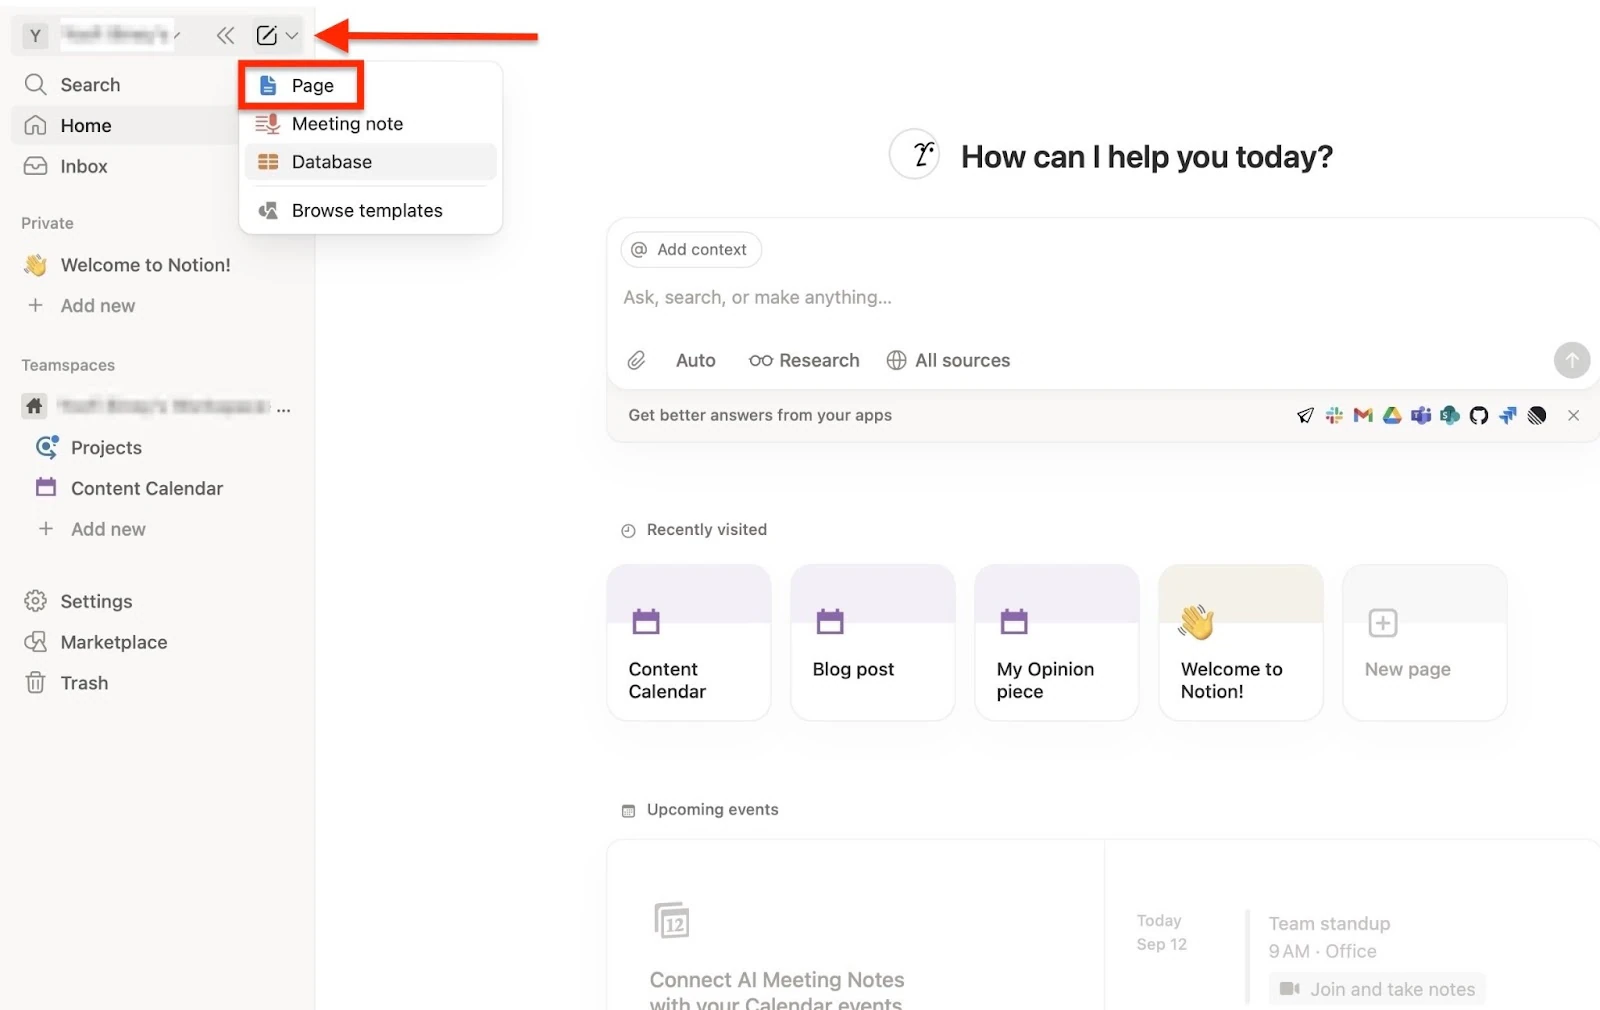Viewport: 1600px width, 1010px height.
Task: Choose Meeting note in create menu
Action: pyautogui.click(x=370, y=124)
